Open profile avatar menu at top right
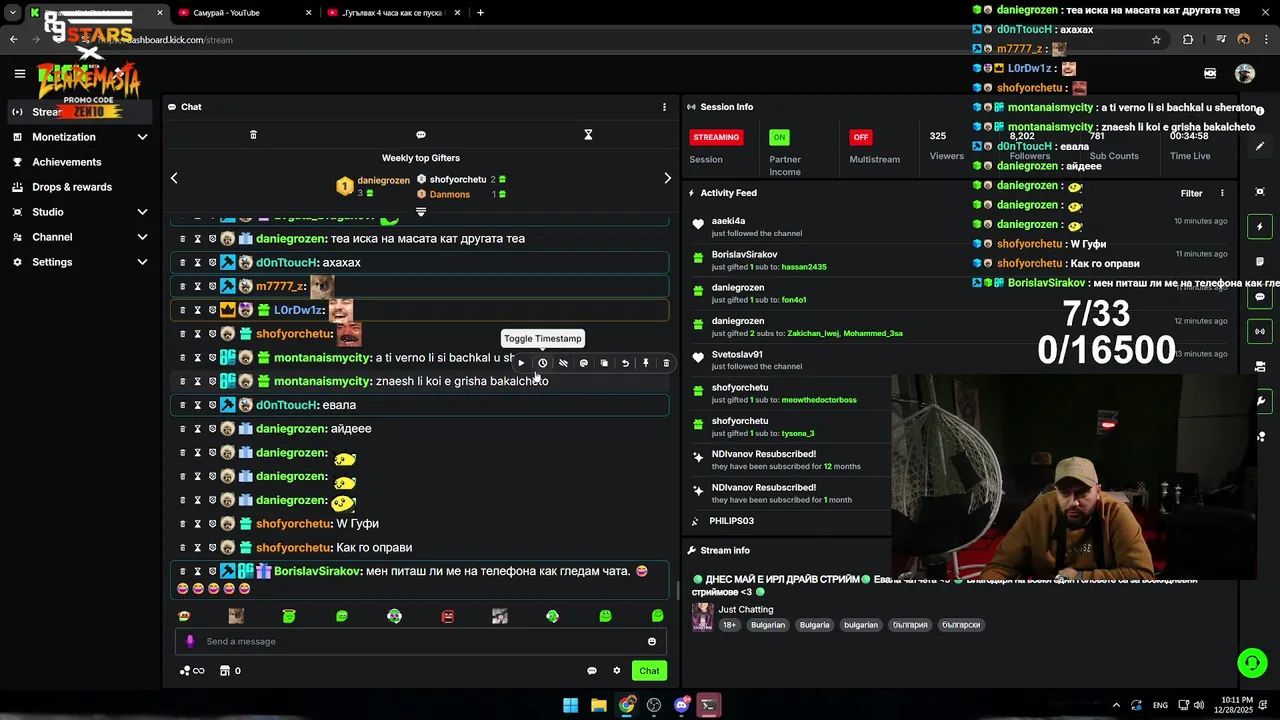The height and width of the screenshot is (720, 1280). tap(1244, 73)
